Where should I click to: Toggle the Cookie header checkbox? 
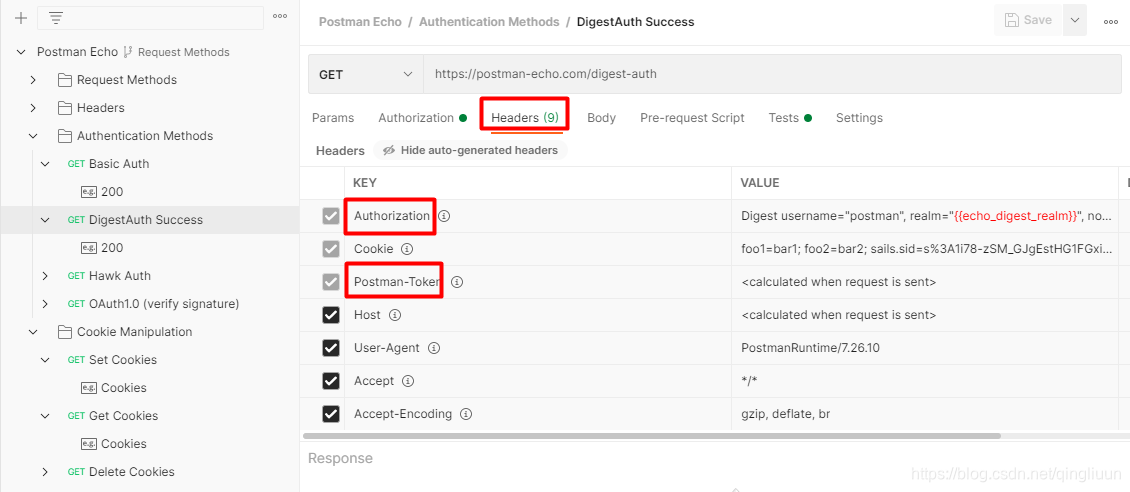(331, 249)
